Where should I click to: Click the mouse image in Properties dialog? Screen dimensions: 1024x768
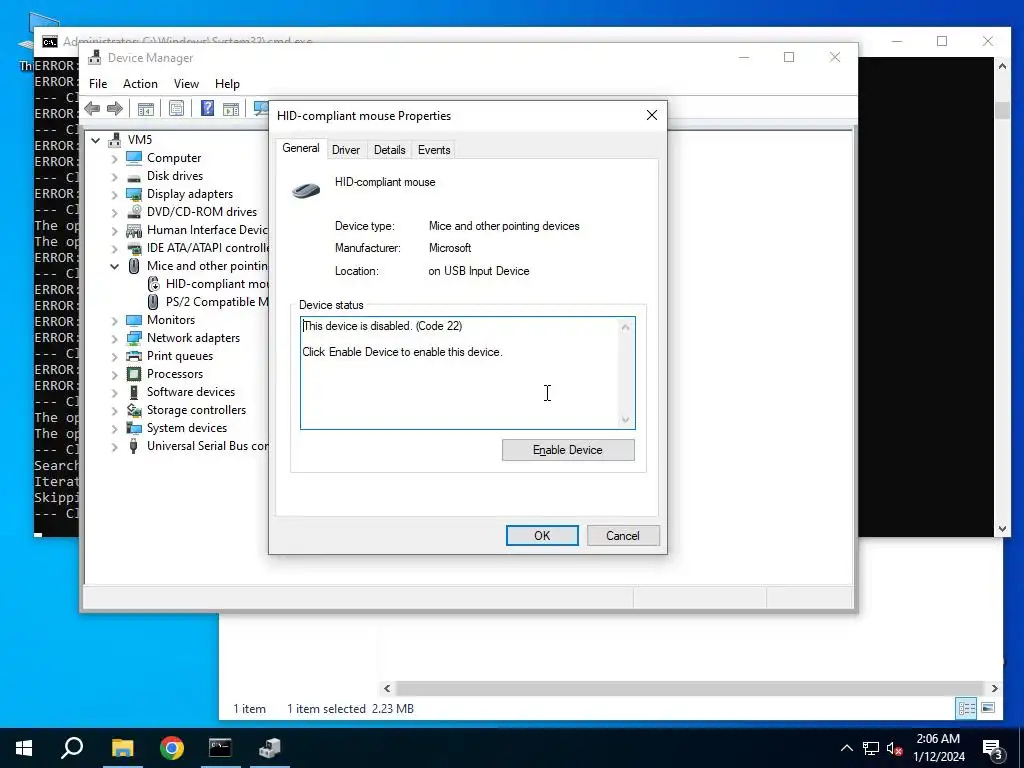[x=306, y=190]
